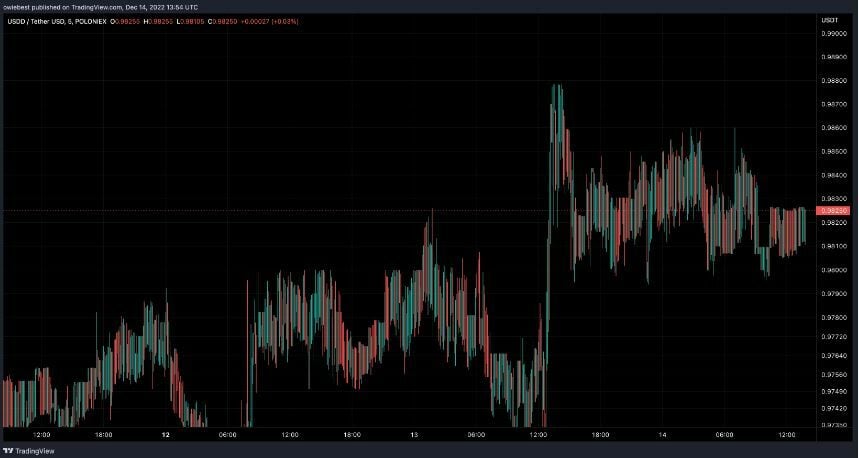Click the TradingView logo at bottom left
Screen dimensions: 859x458
pos(28,451)
